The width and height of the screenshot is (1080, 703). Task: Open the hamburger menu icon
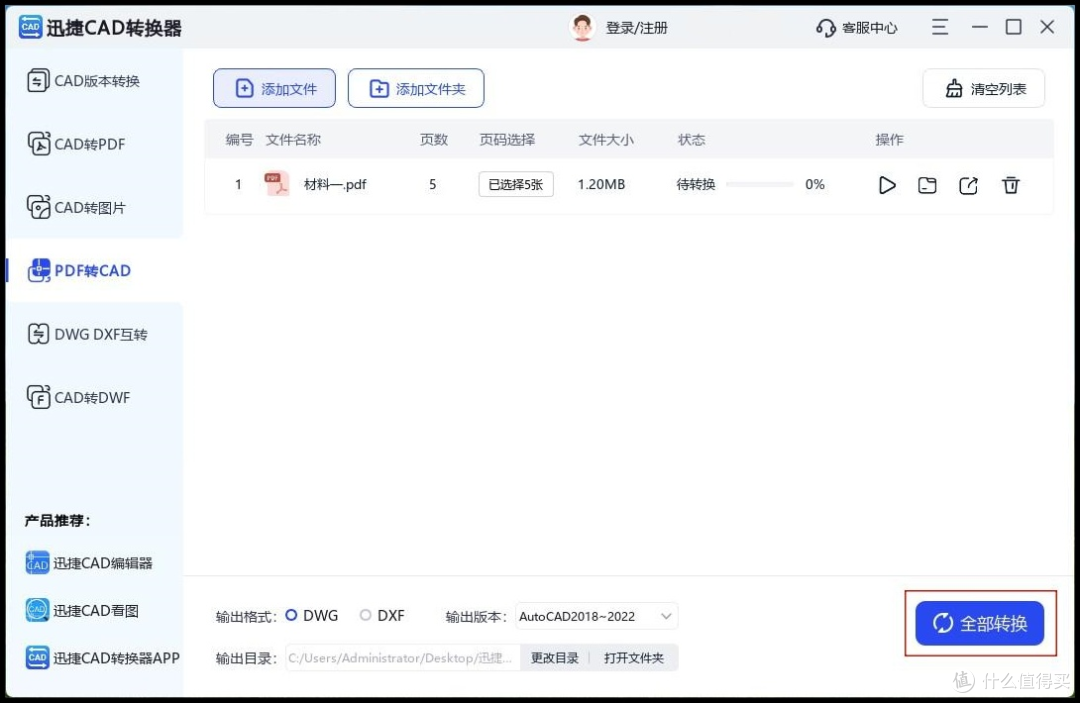click(x=940, y=28)
